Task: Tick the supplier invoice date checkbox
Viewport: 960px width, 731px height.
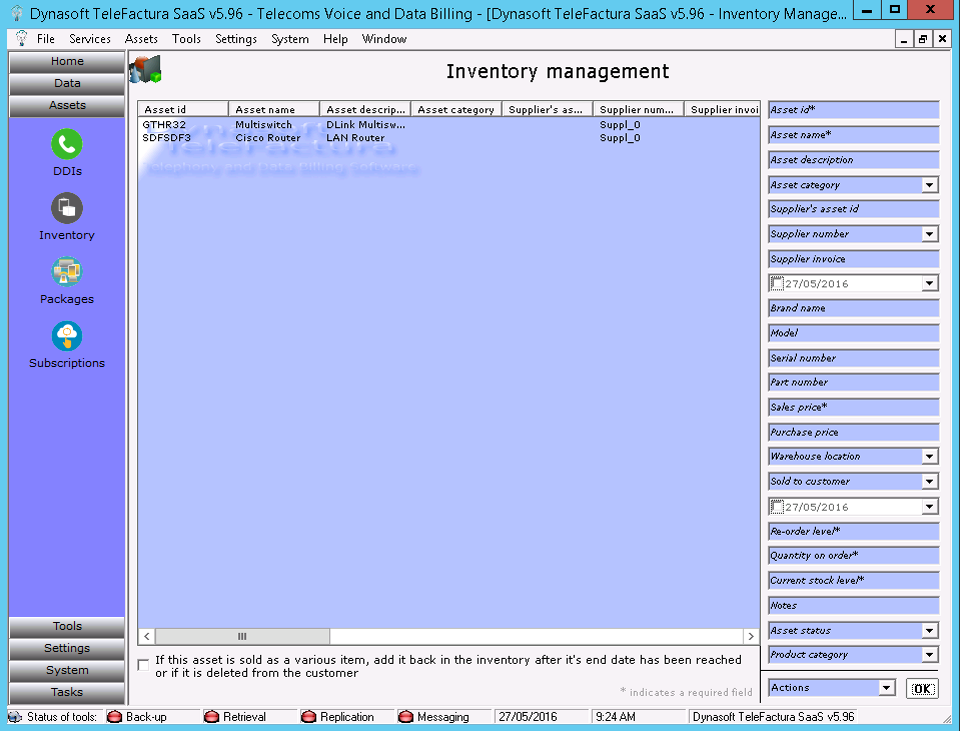Action: [x=777, y=284]
